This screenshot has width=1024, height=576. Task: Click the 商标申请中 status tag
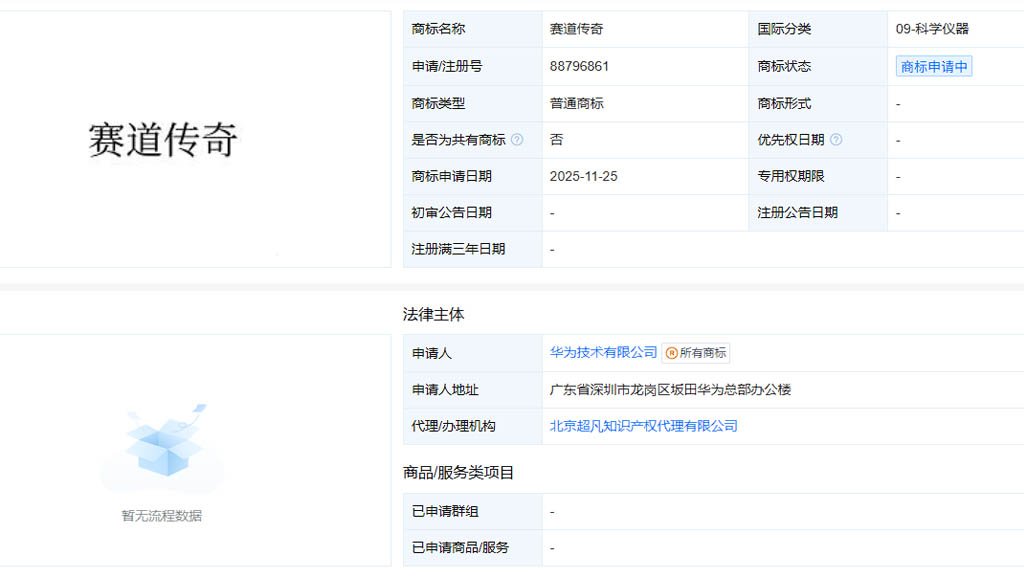click(x=934, y=67)
